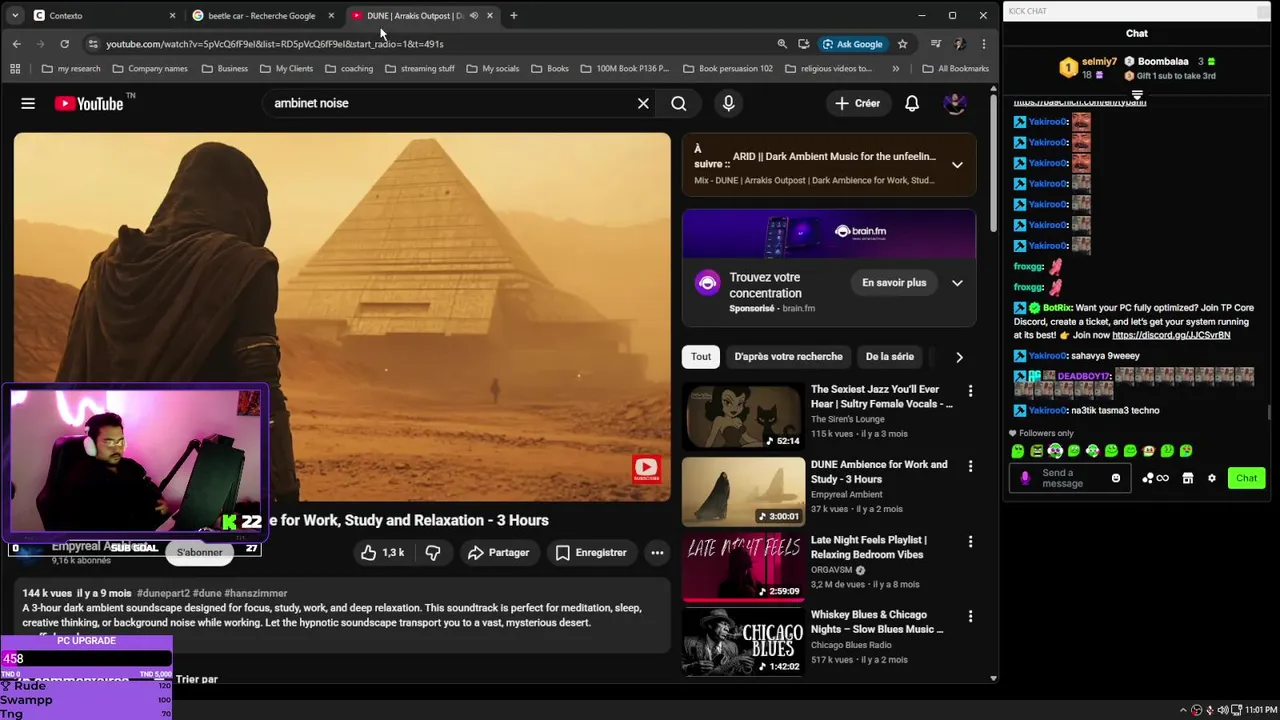
Task: Go back in Chrome history
Action: (17, 44)
